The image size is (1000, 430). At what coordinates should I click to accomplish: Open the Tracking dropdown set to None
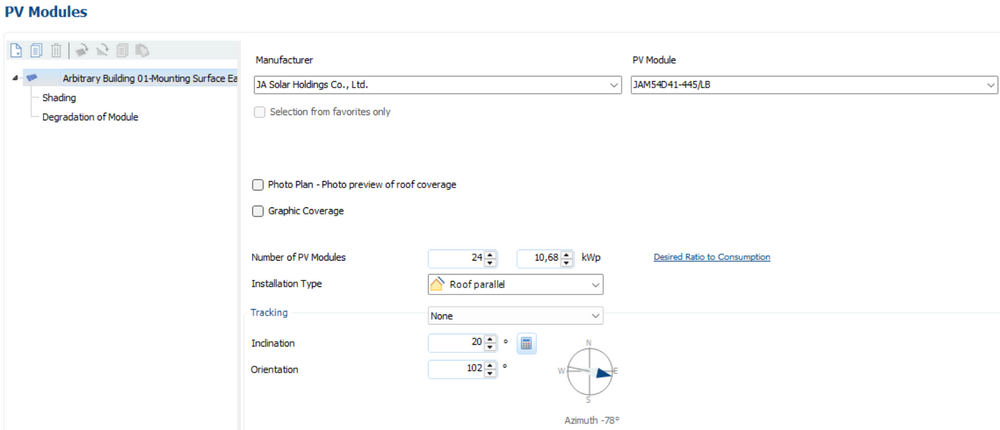pos(515,316)
